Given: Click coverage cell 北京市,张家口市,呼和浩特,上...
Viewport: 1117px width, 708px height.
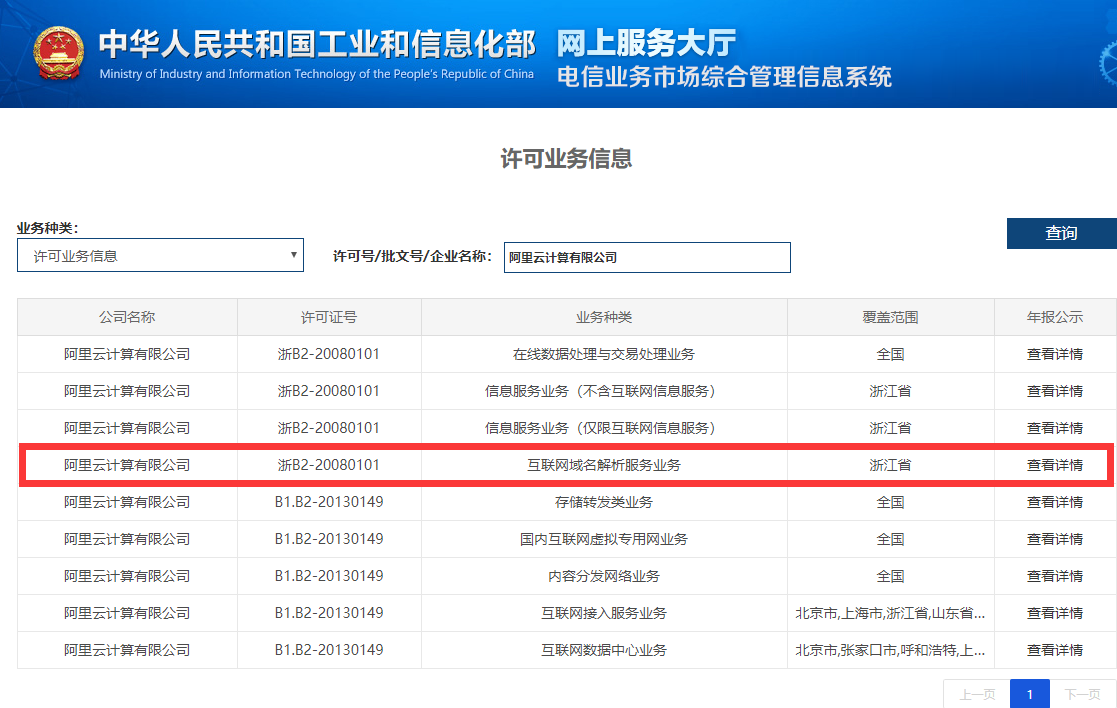Looking at the screenshot, I should coord(890,650).
